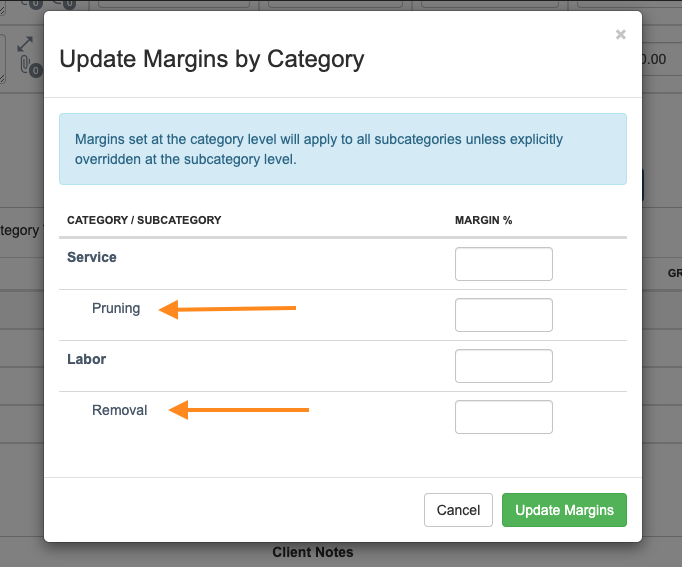Screen dimensions: 682x567
Task: Select the Pruning subcategory label
Action: tap(116, 308)
